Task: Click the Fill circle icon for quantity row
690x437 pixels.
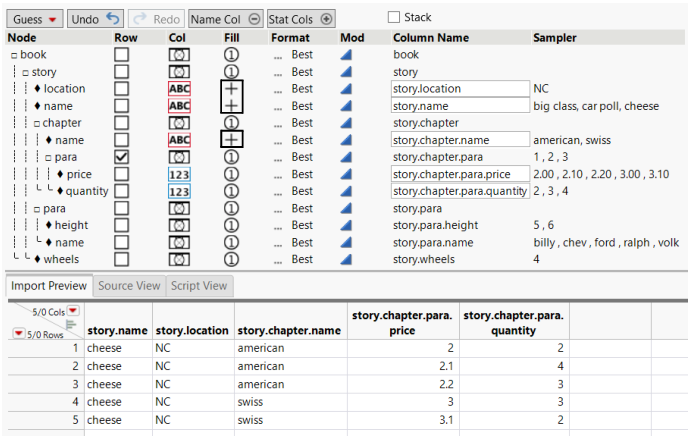Action: pyautogui.click(x=232, y=192)
